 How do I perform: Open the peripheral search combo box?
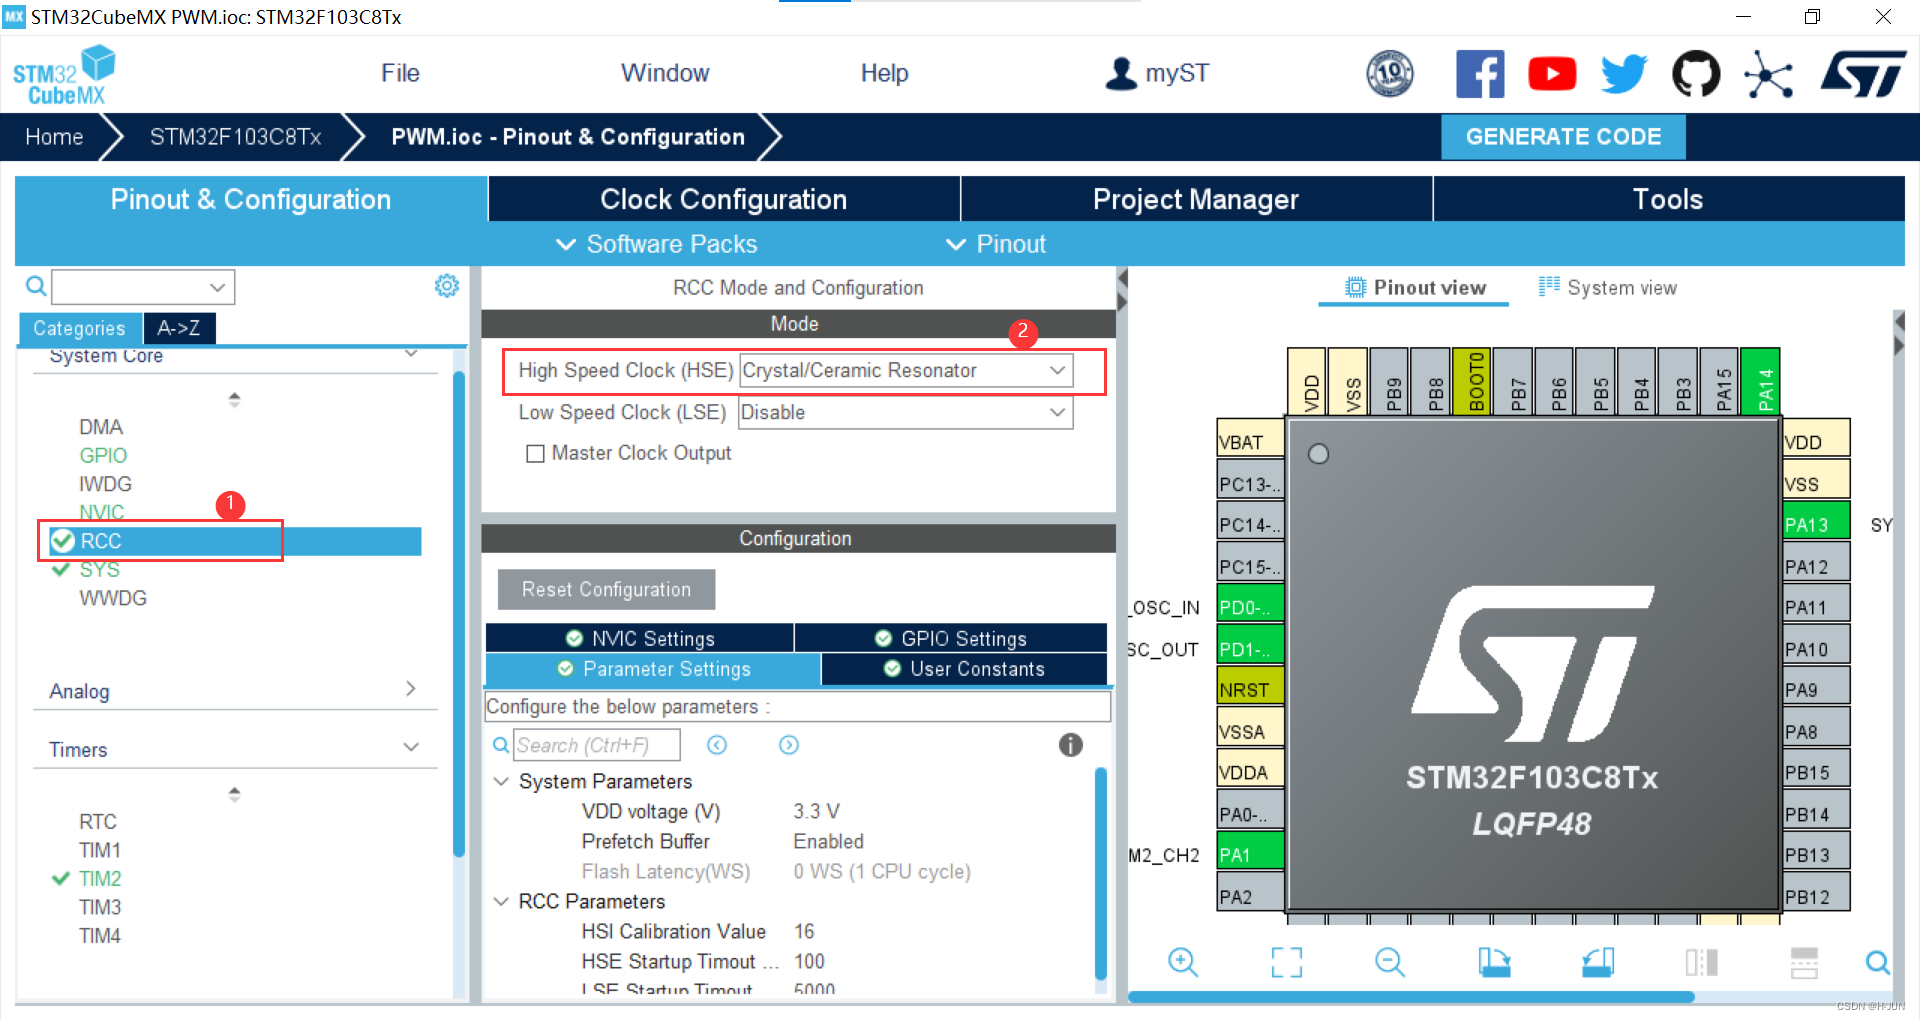(143, 287)
